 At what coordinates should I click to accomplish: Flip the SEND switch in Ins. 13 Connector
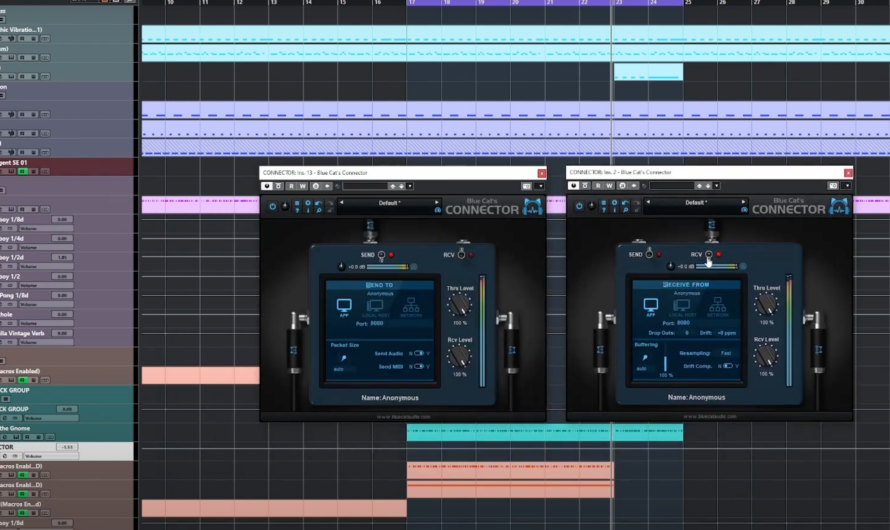click(381, 256)
